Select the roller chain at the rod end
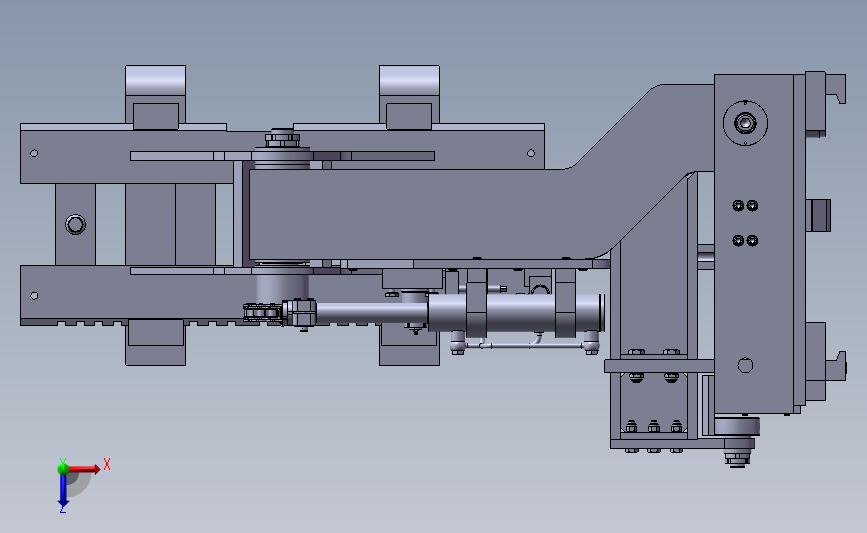This screenshot has height=533, width=867. click(x=263, y=313)
